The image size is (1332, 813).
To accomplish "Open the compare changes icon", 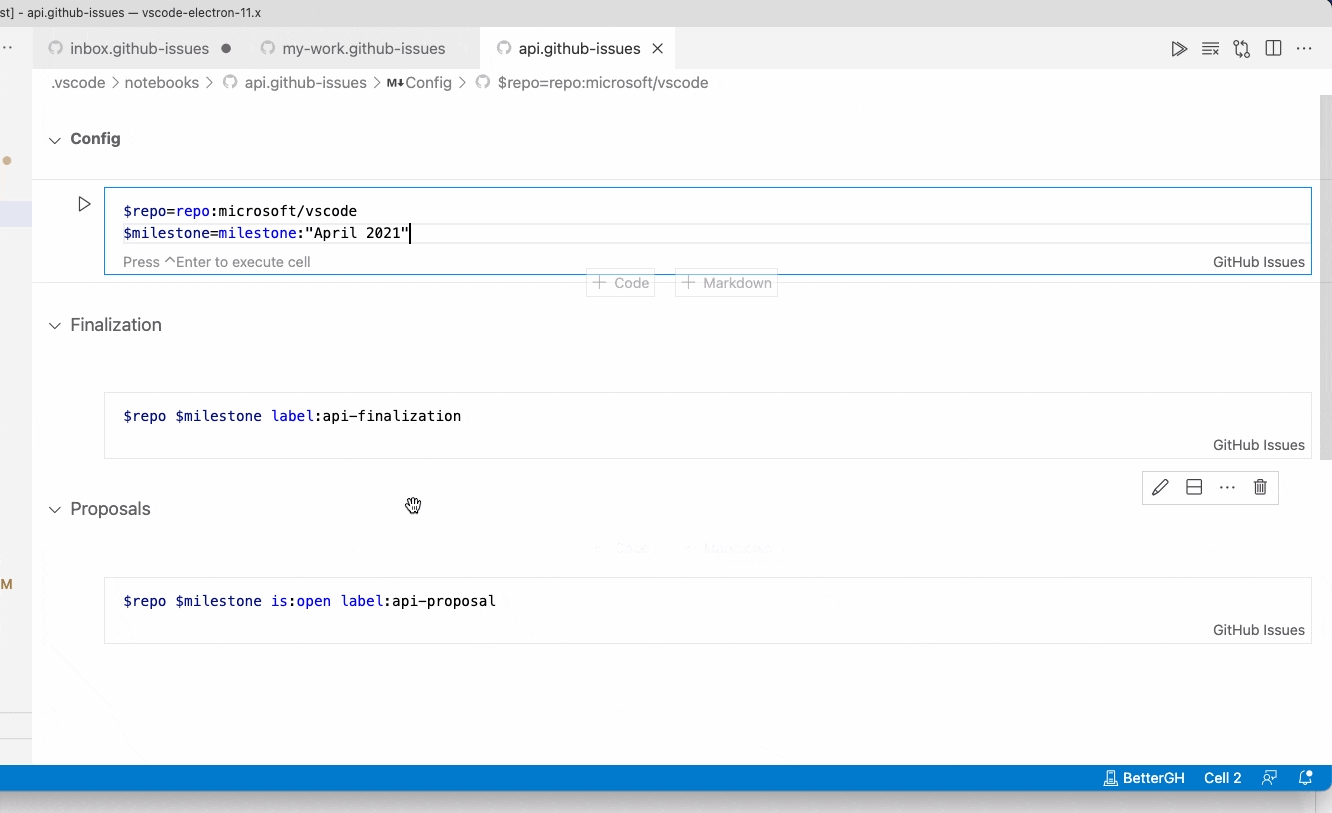I will click(x=1242, y=48).
